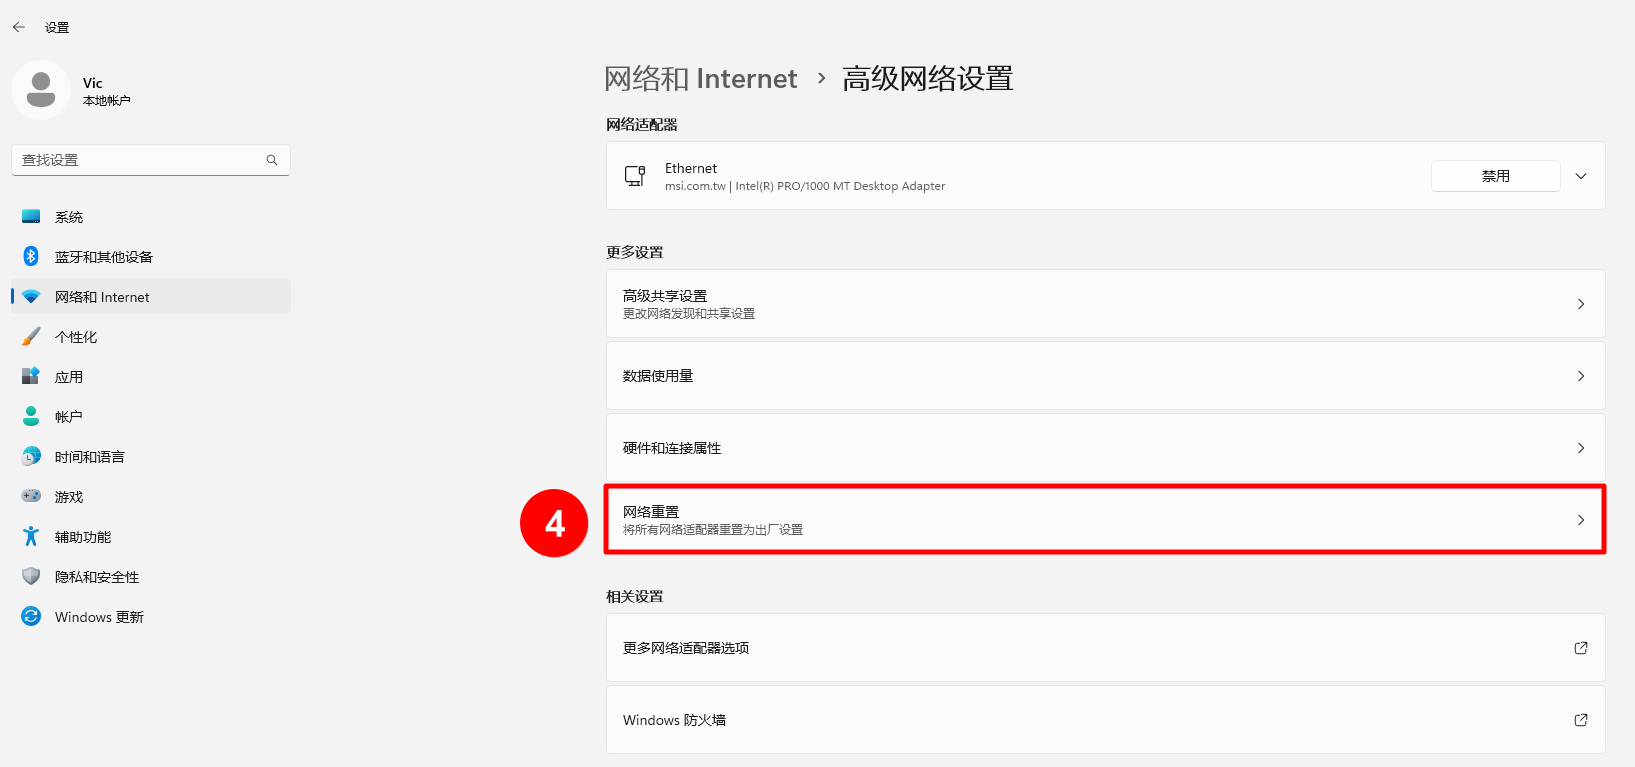This screenshot has width=1635, height=767.
Task: Open Accessibility (辅助功能) icon
Action: pos(31,537)
